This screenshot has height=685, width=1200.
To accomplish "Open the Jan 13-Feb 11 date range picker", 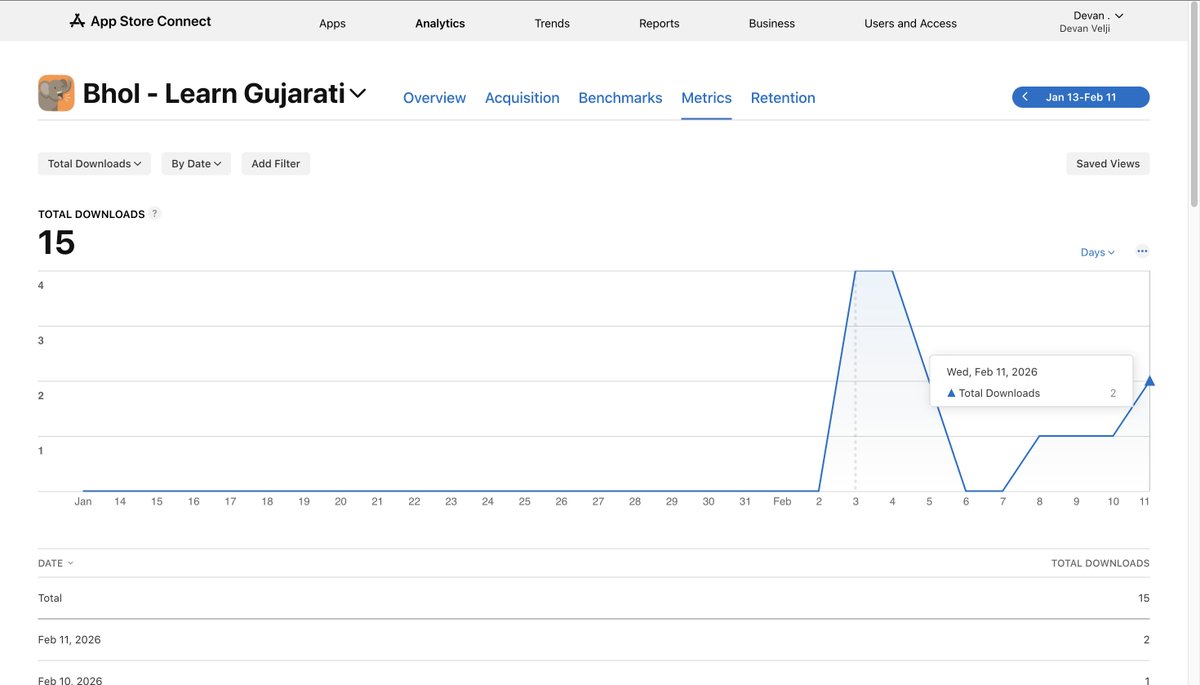I will 1081,97.
